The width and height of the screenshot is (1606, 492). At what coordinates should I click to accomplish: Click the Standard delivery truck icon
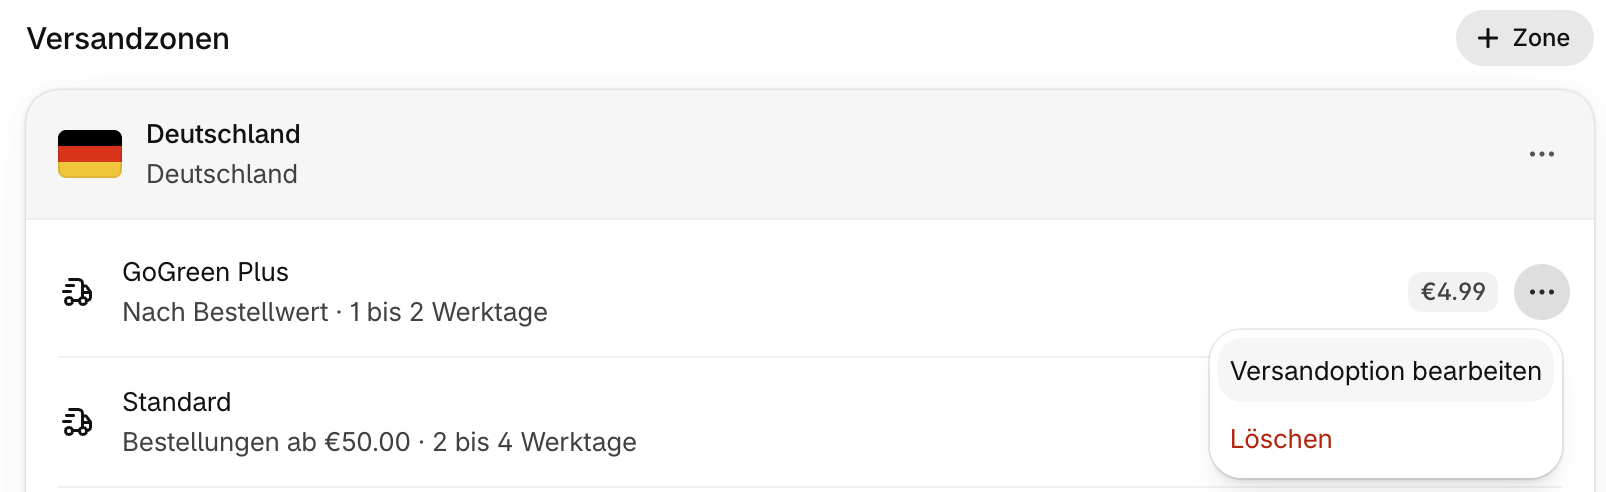77,422
